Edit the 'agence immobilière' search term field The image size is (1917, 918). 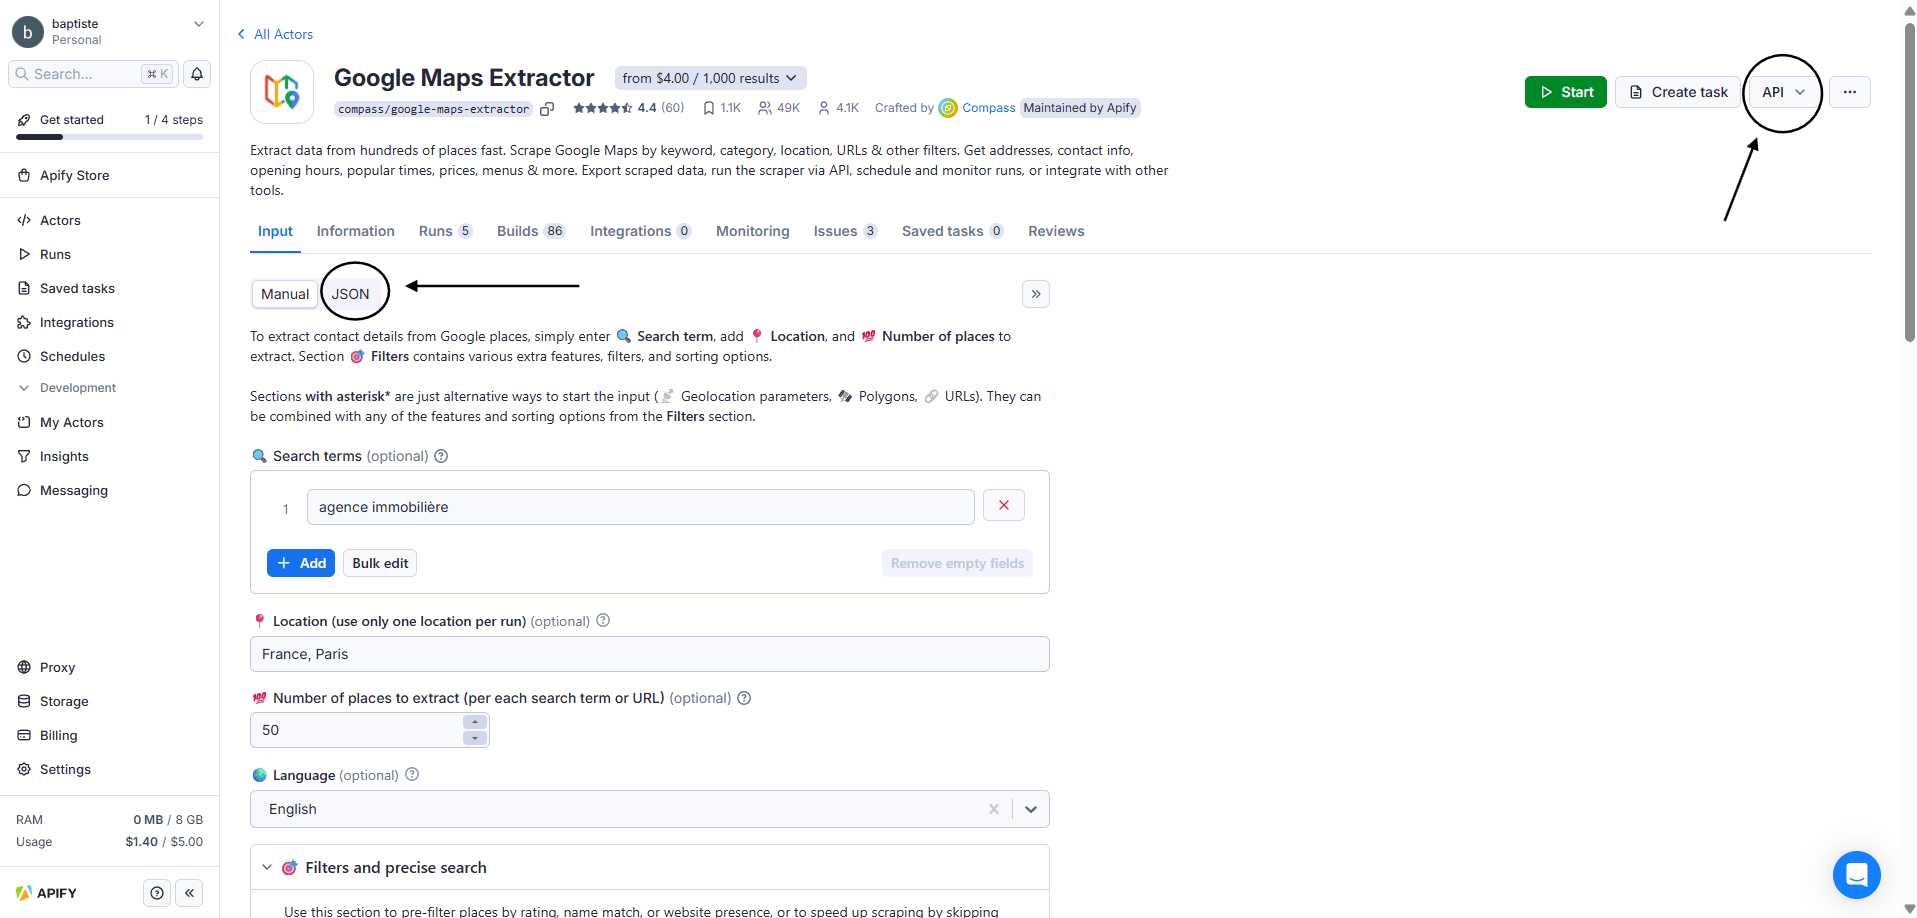click(641, 507)
